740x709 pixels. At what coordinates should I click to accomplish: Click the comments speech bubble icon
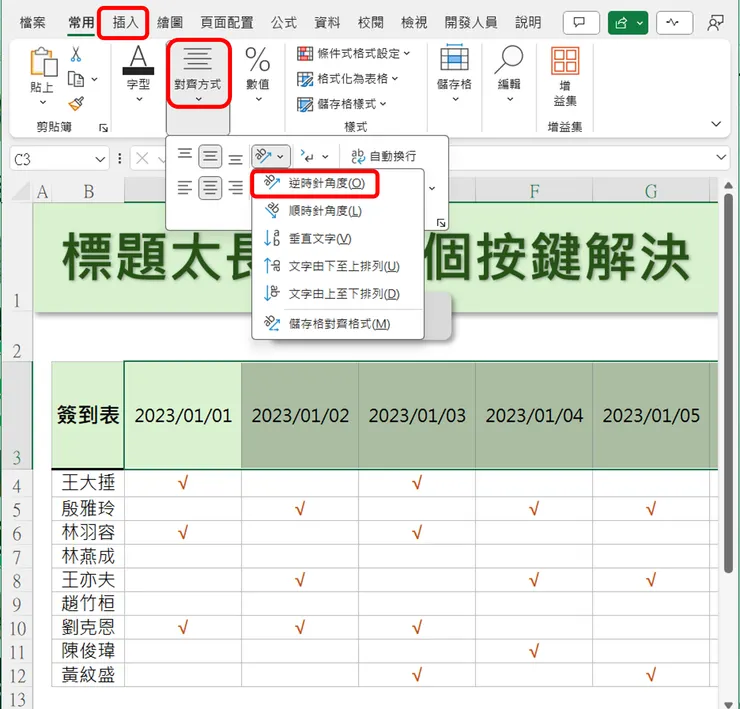click(x=580, y=23)
